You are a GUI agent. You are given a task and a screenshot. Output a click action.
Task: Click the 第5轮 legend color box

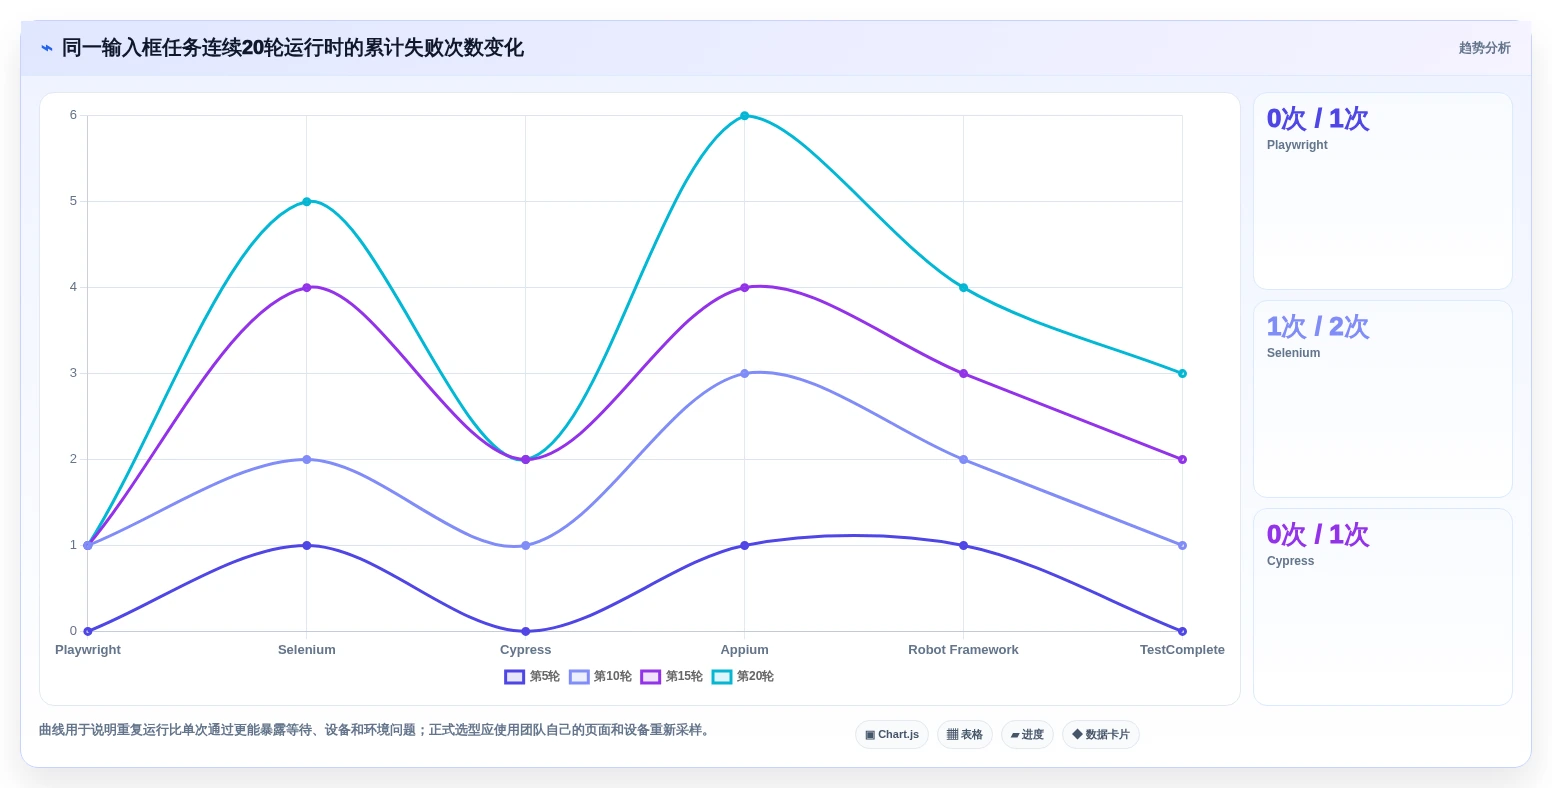point(515,677)
